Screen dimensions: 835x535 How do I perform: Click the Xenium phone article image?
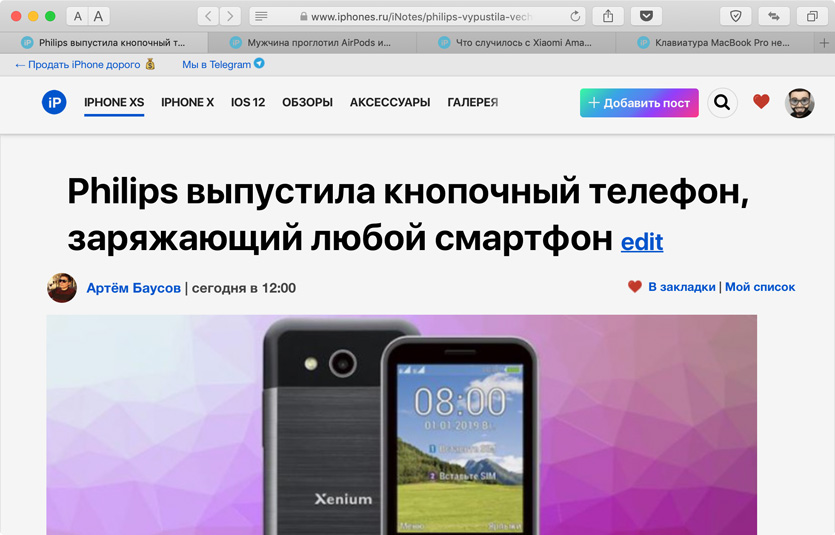click(402, 424)
